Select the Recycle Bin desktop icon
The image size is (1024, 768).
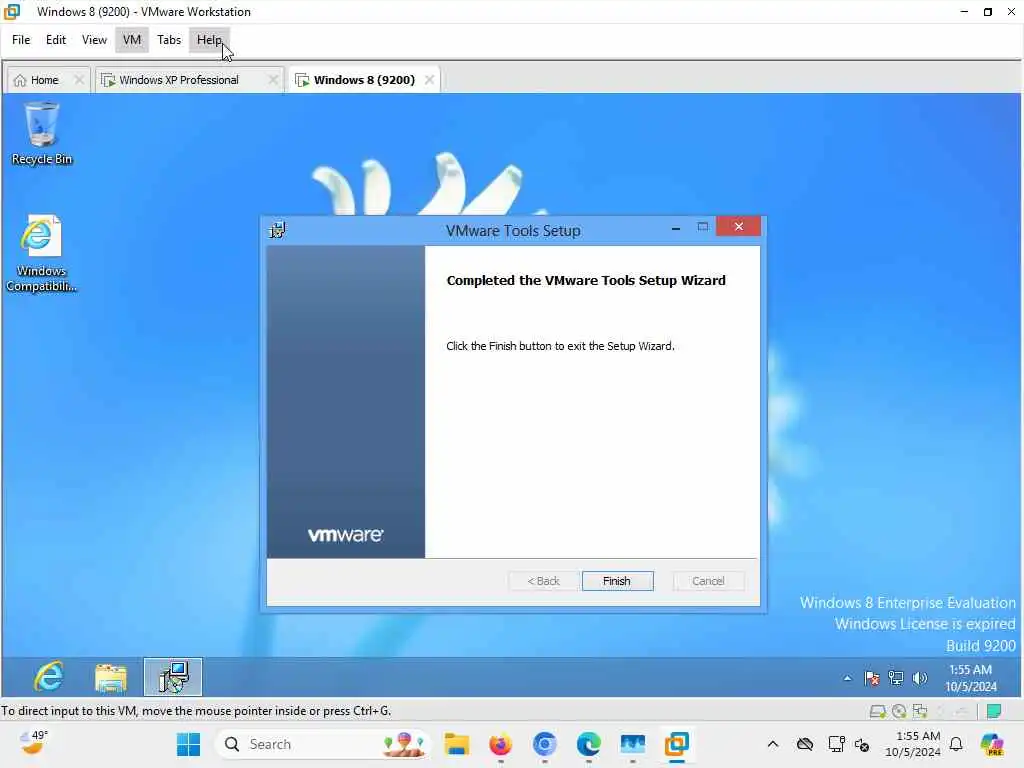coord(42,133)
